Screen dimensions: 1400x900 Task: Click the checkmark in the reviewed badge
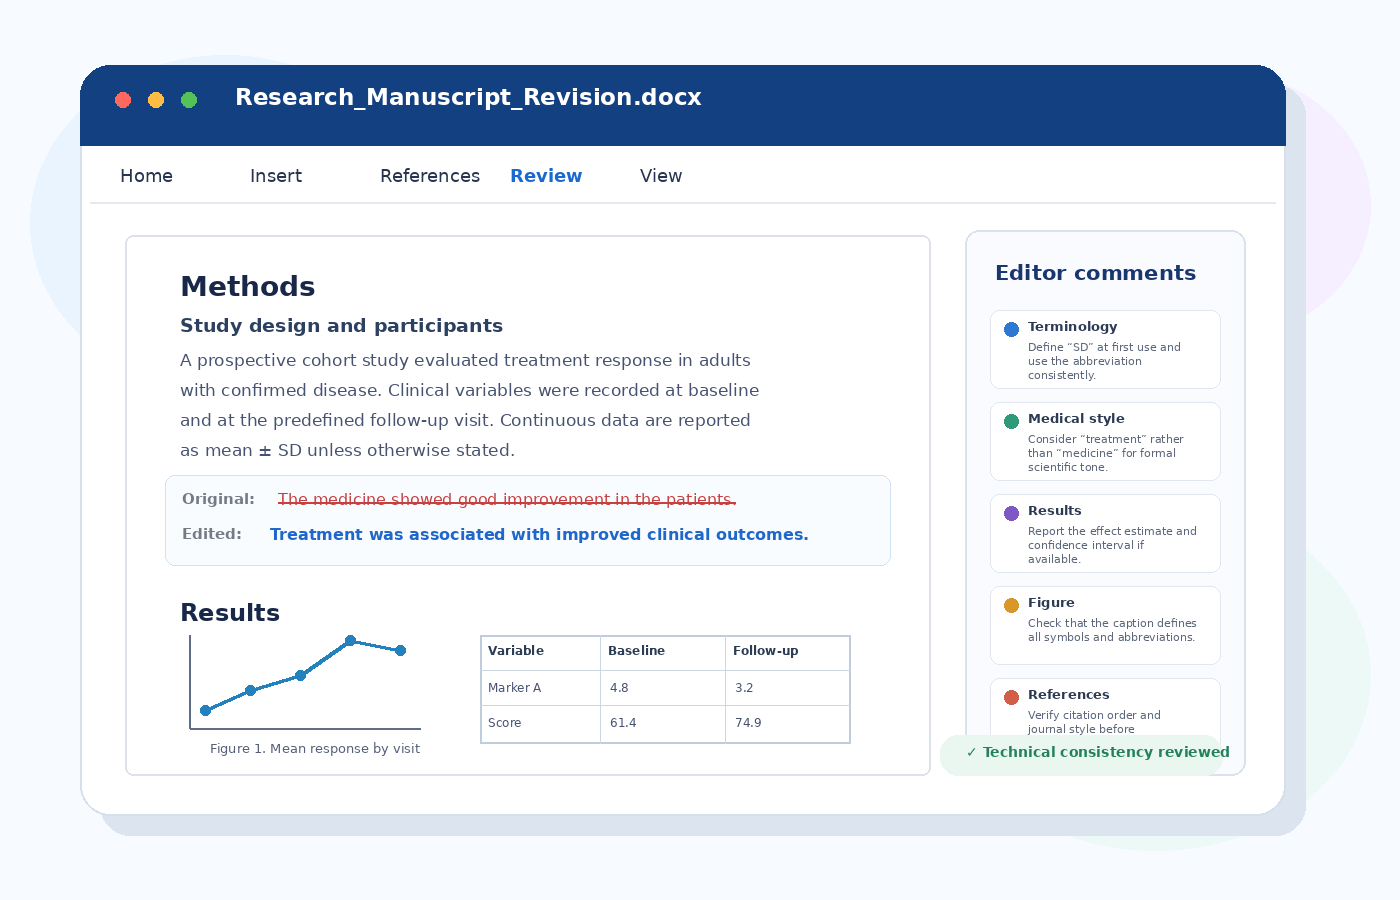pos(971,753)
